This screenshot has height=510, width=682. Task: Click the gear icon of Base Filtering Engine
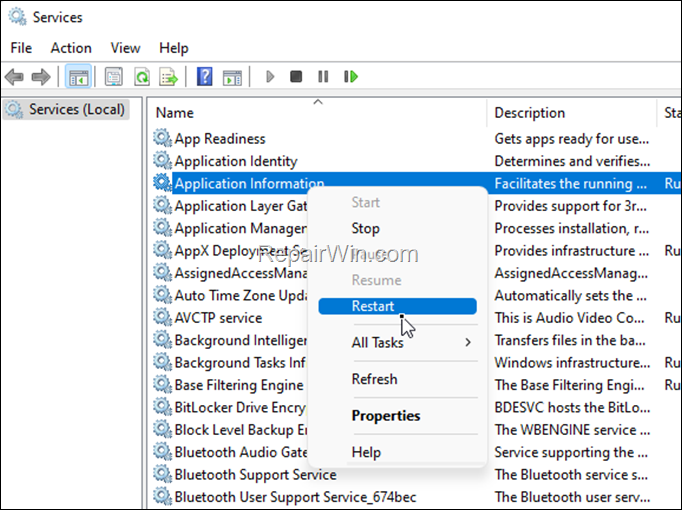pos(162,384)
